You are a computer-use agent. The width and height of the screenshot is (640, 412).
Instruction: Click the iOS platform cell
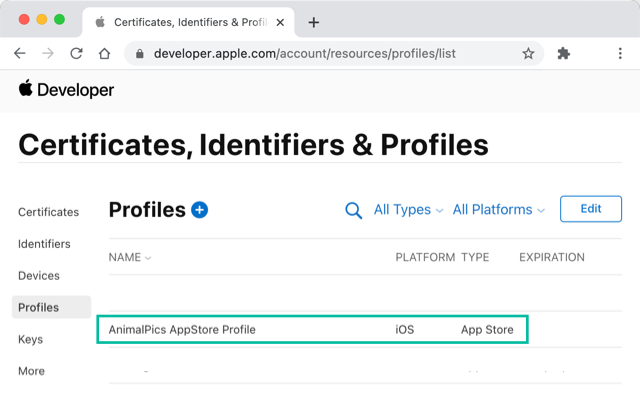[x=404, y=330]
